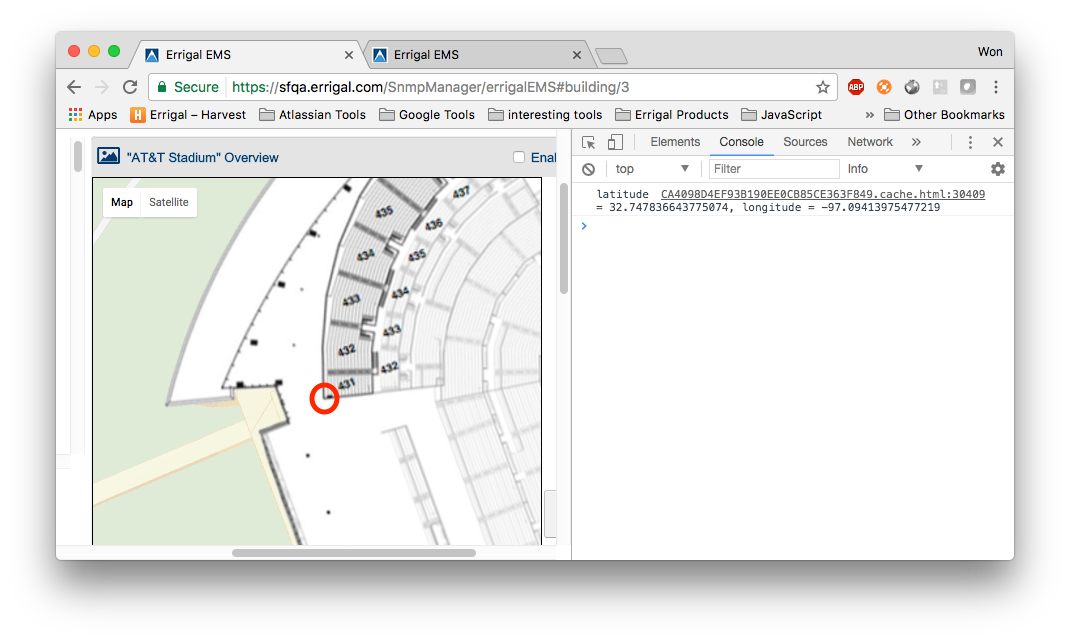The width and height of the screenshot is (1070, 640).
Task: Select the Map view button
Action: (x=122, y=202)
